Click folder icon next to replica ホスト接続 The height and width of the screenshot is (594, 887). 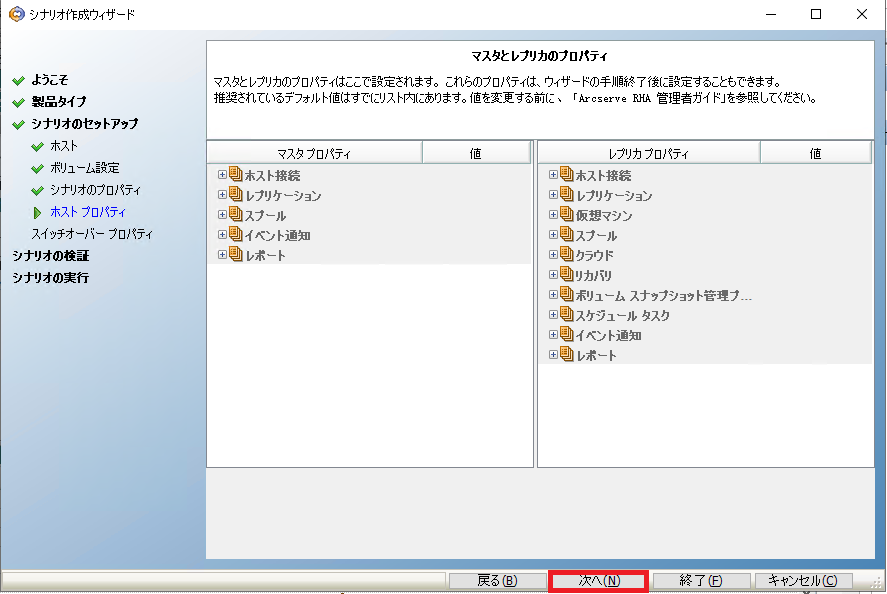(x=566, y=174)
